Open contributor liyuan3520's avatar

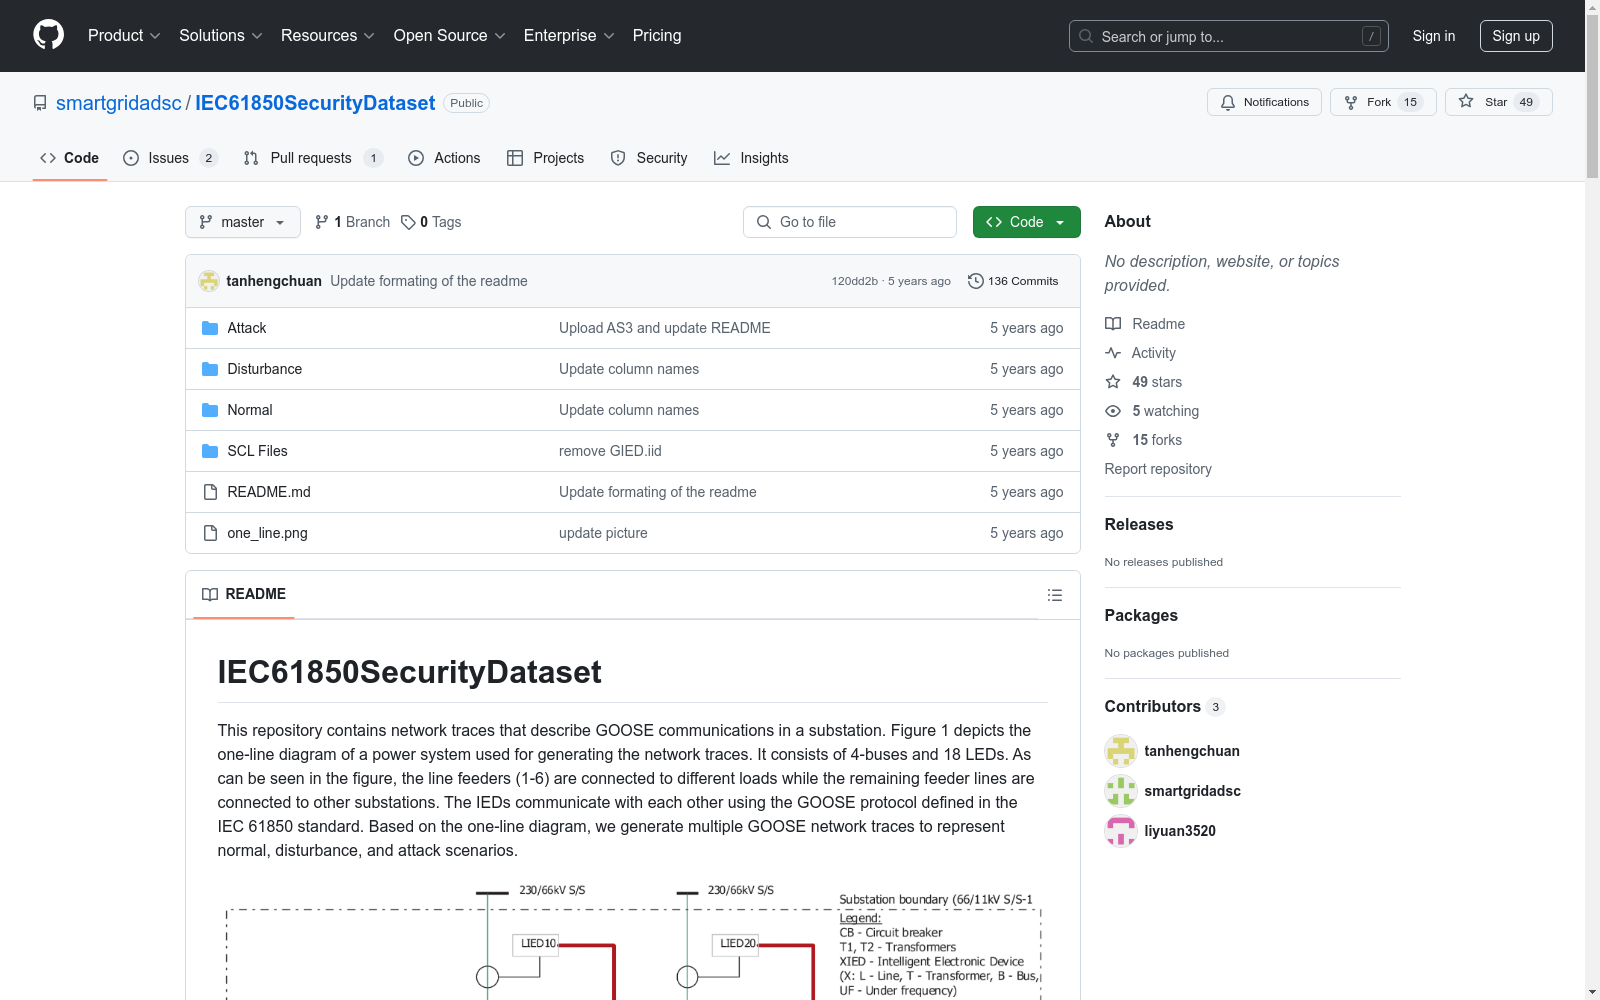coord(1121,831)
